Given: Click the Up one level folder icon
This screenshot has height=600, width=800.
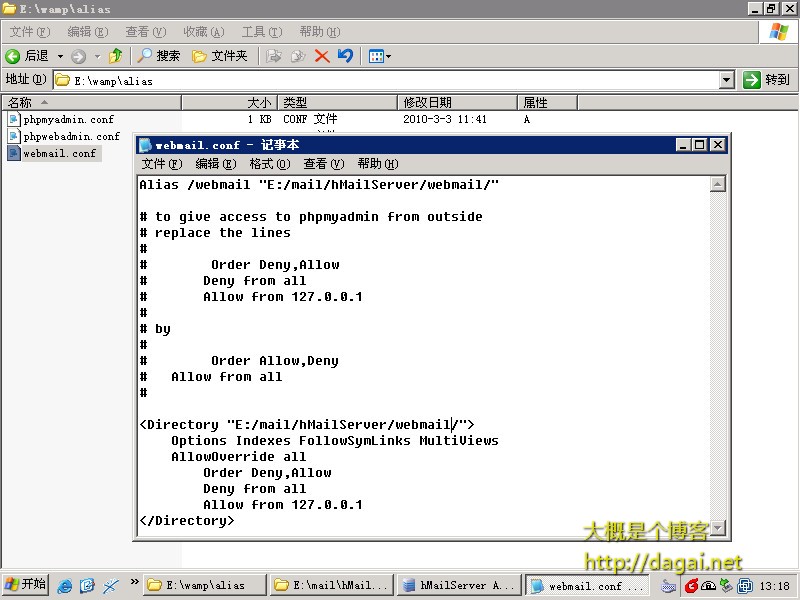Looking at the screenshot, I should (116, 56).
